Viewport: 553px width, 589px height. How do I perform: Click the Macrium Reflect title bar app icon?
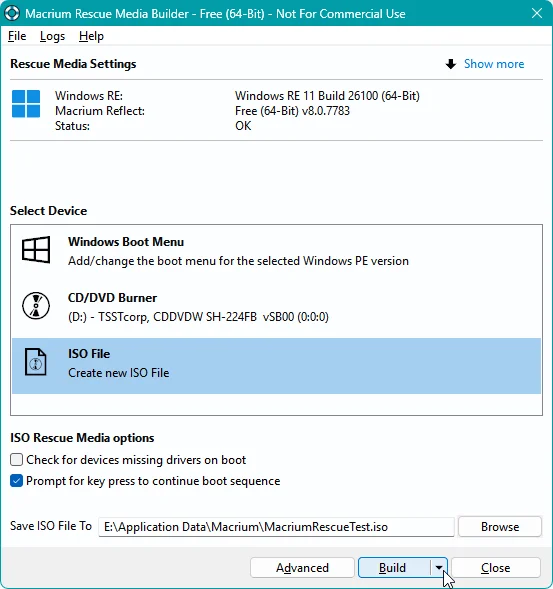click(x=12, y=14)
